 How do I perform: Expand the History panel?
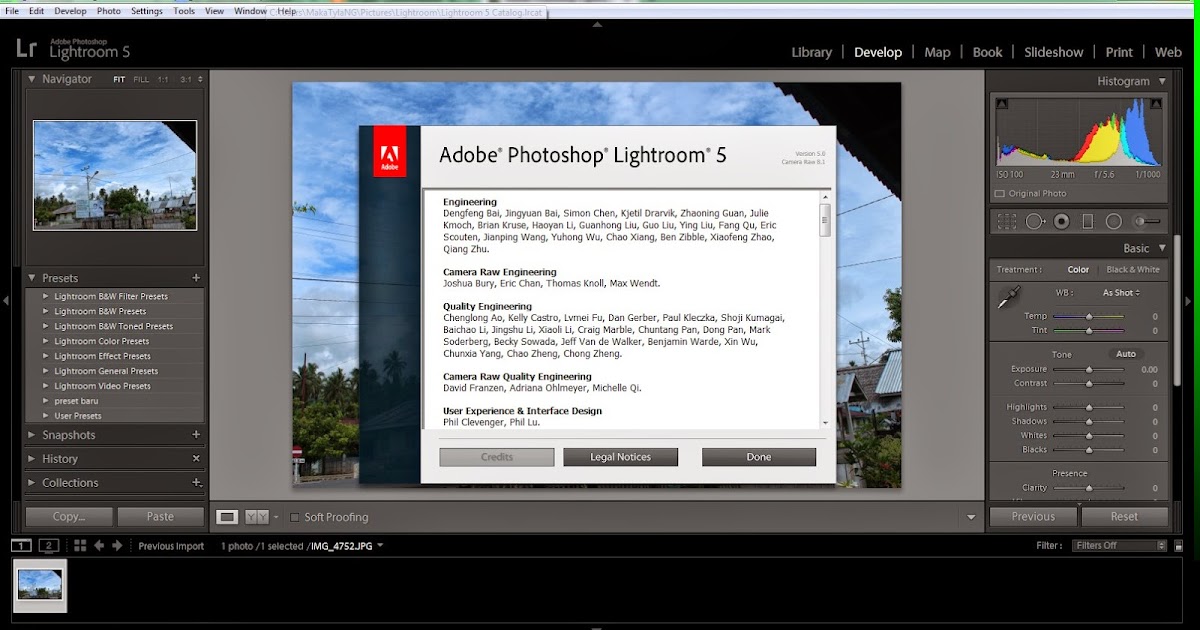(x=31, y=459)
